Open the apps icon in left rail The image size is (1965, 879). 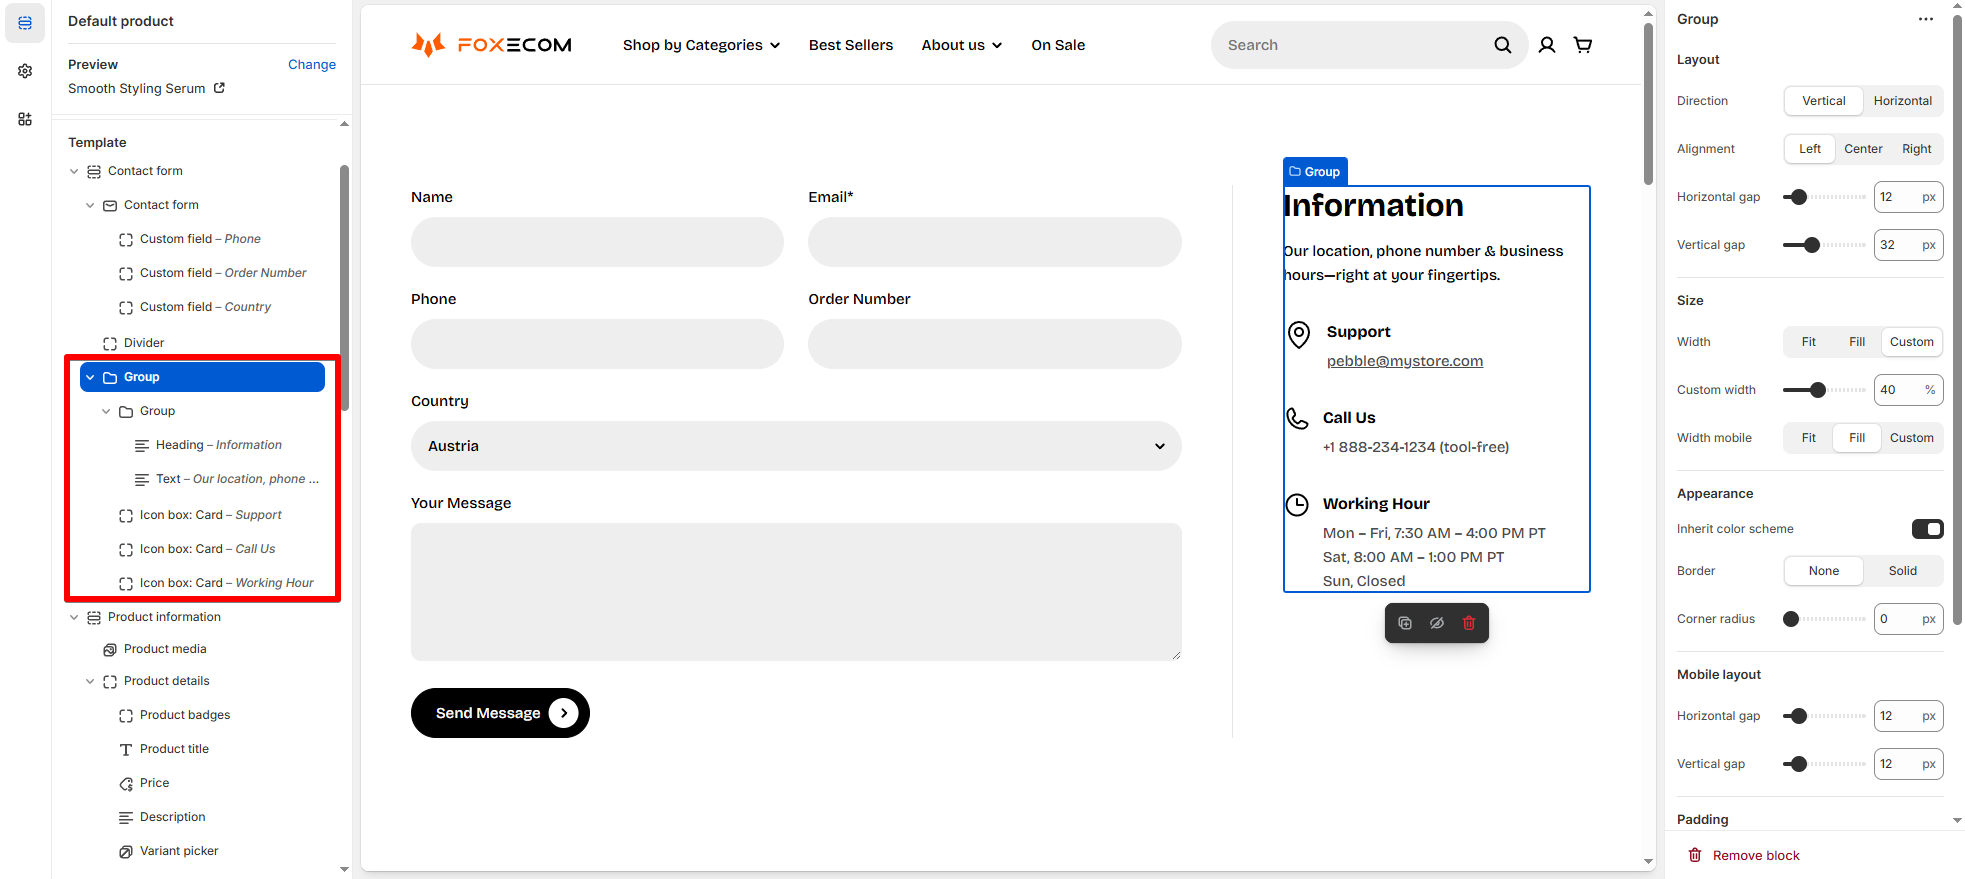point(25,119)
